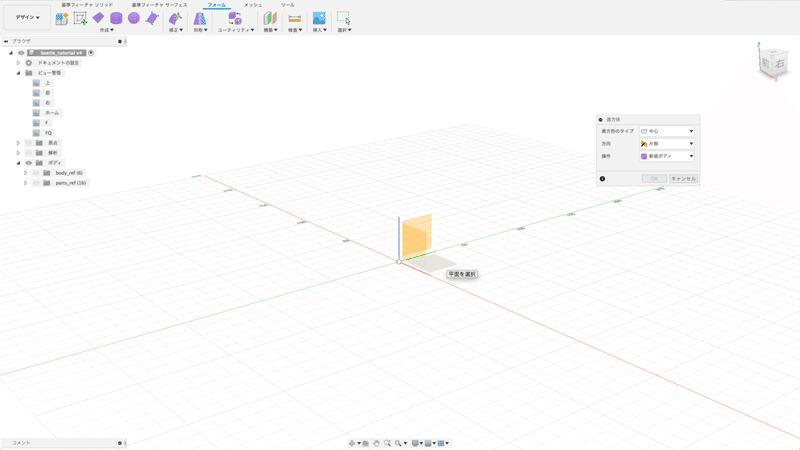
Task: Select the purple Sphere primitive tool
Action: [134, 18]
